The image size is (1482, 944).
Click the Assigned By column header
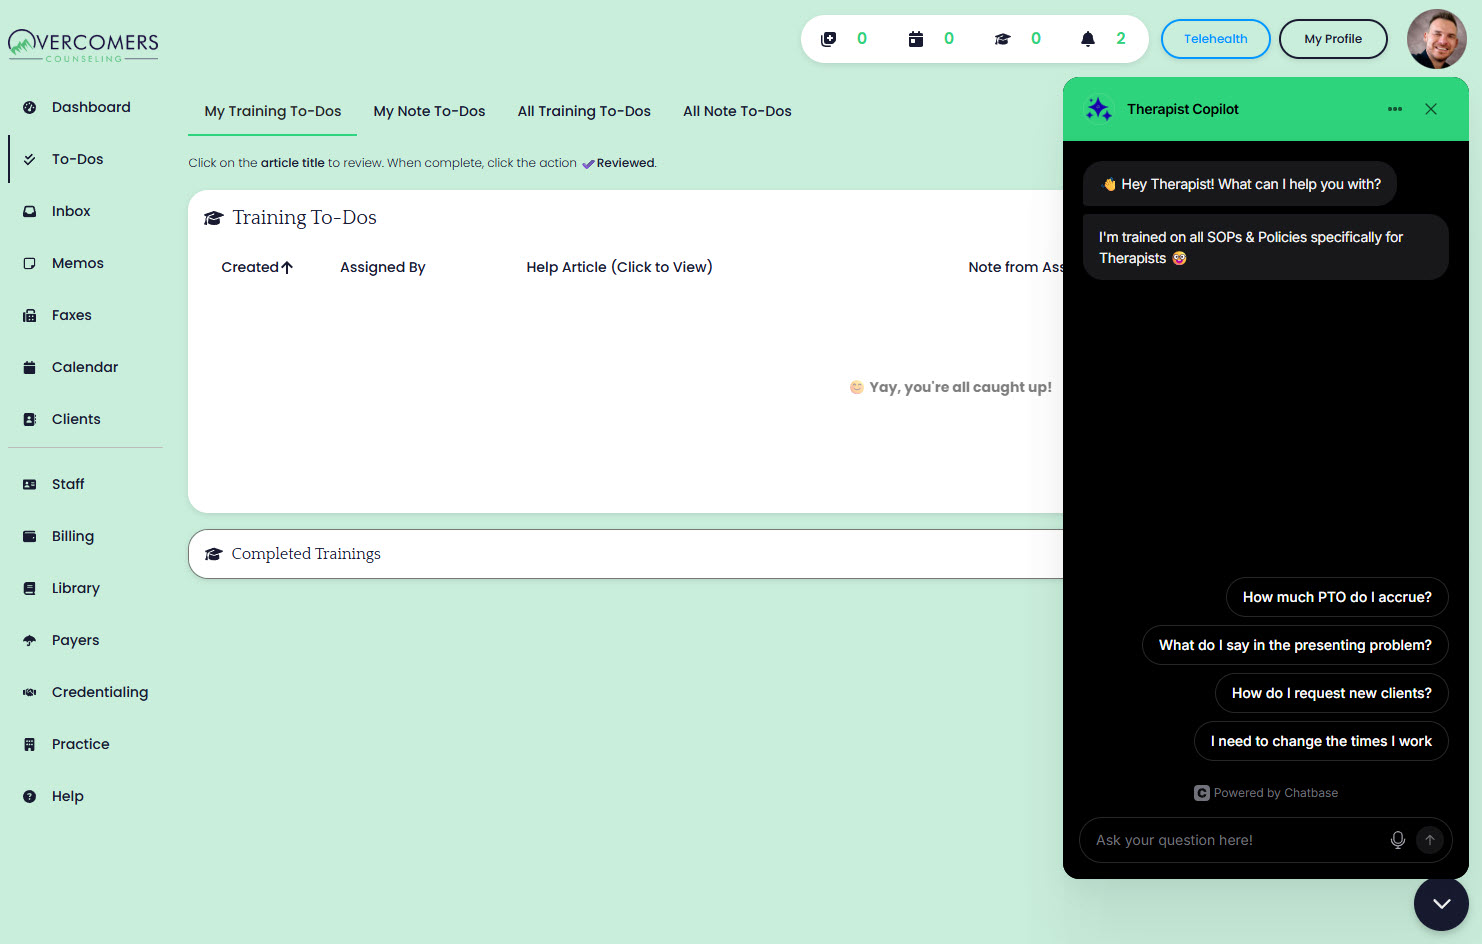coord(383,267)
